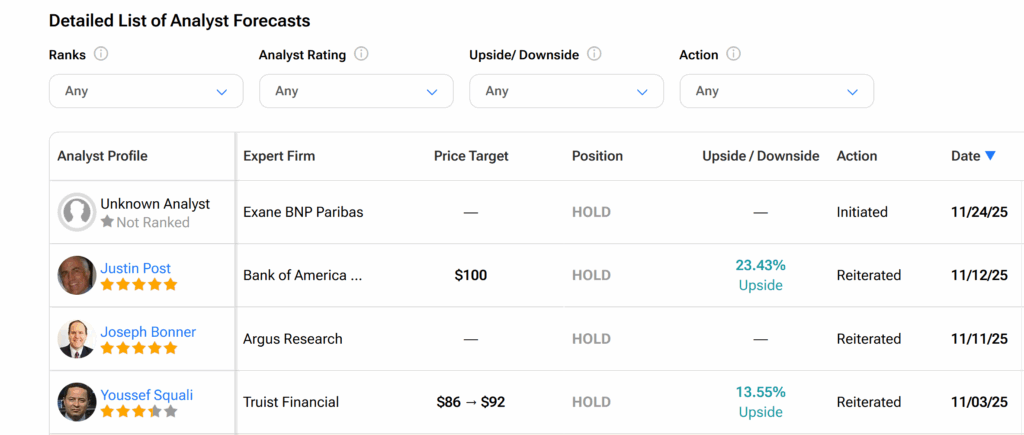Screen dimensions: 1024x435
Task: Sort by the Price Target column header
Action: [471, 156]
